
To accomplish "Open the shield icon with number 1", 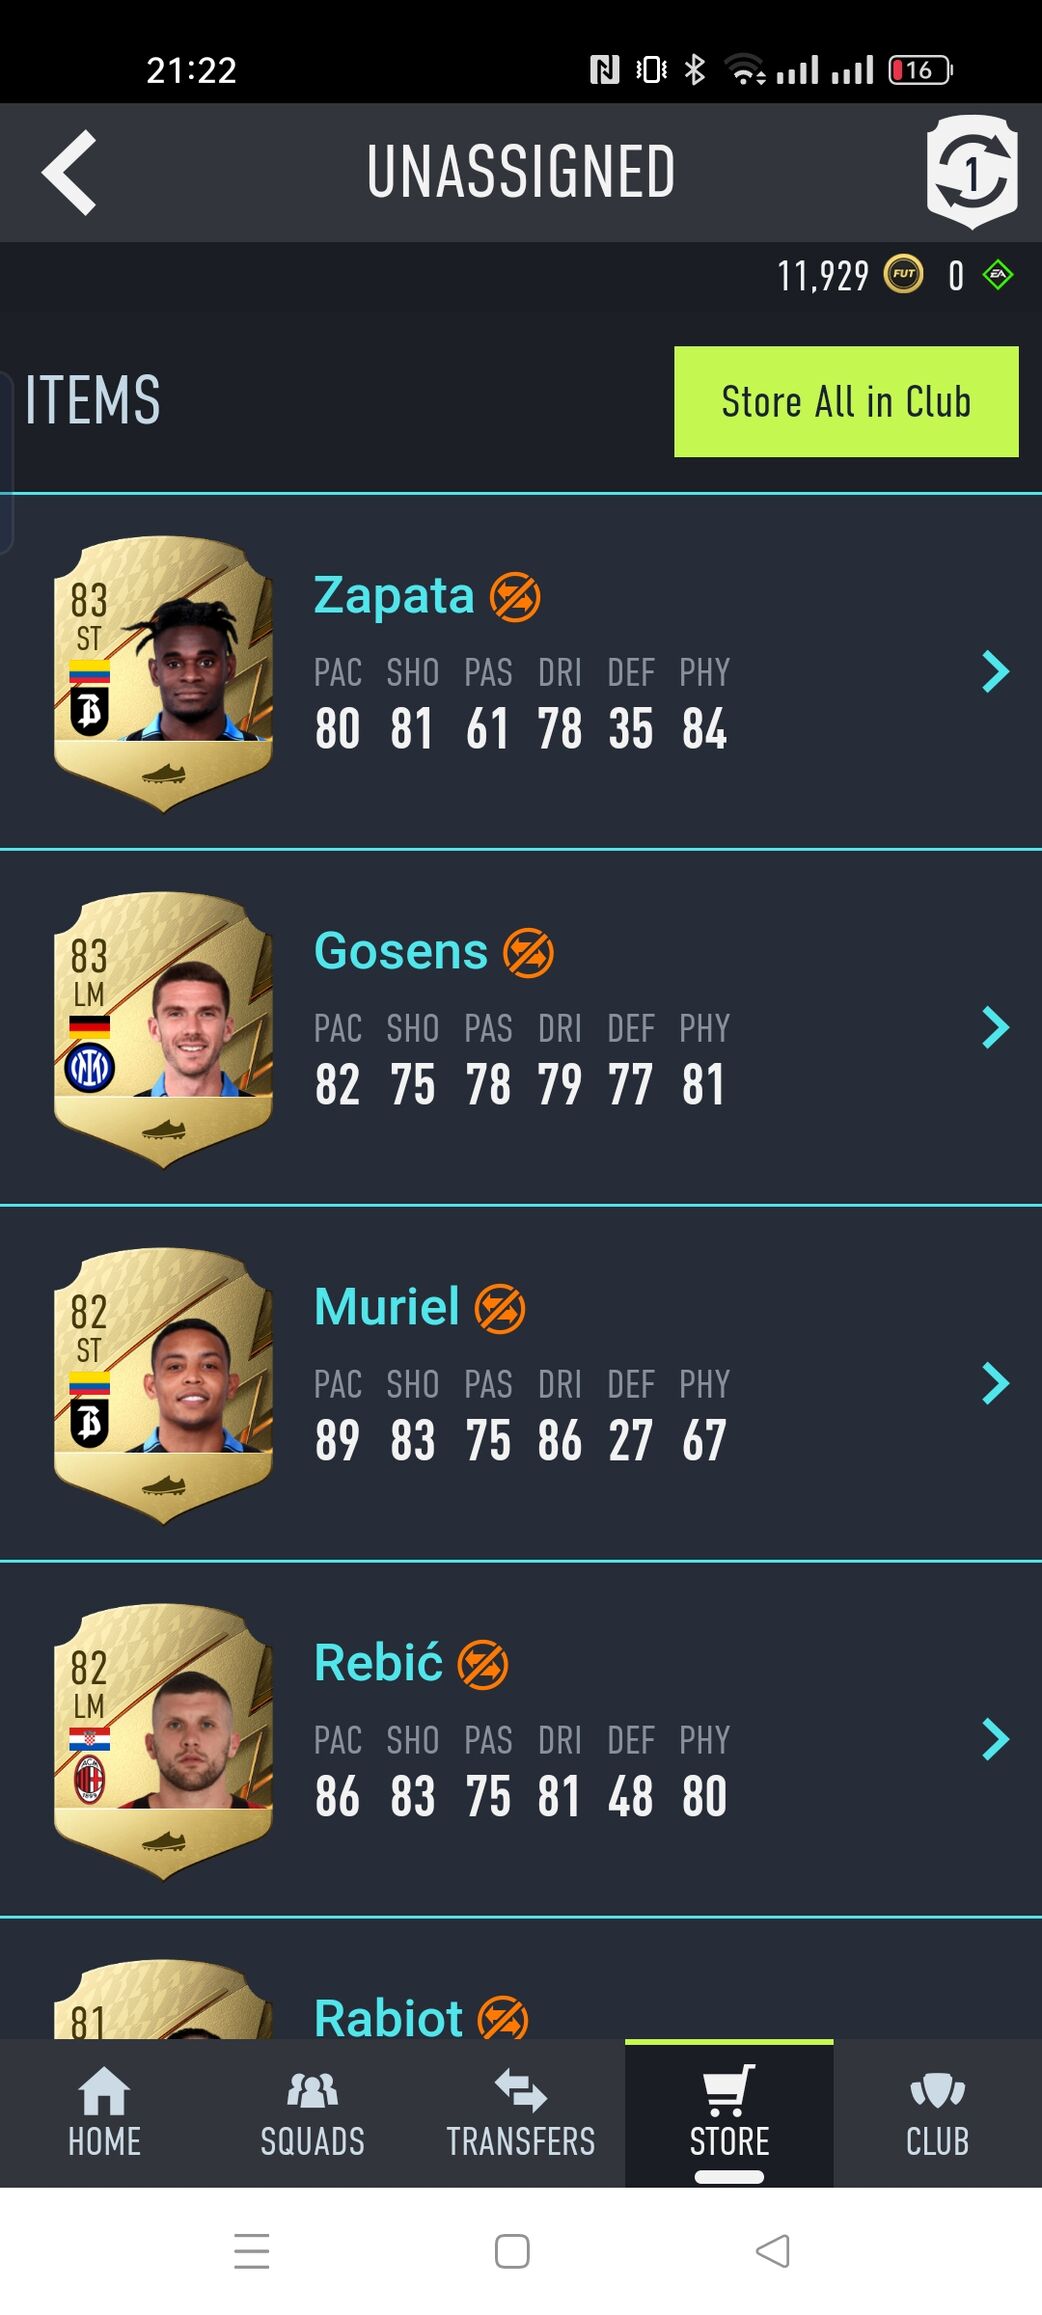I will click(972, 171).
